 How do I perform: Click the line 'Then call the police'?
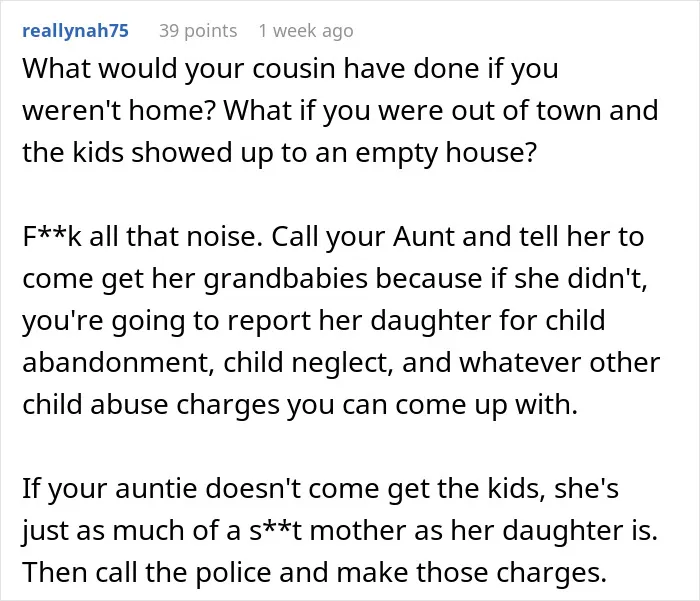click(x=315, y=572)
